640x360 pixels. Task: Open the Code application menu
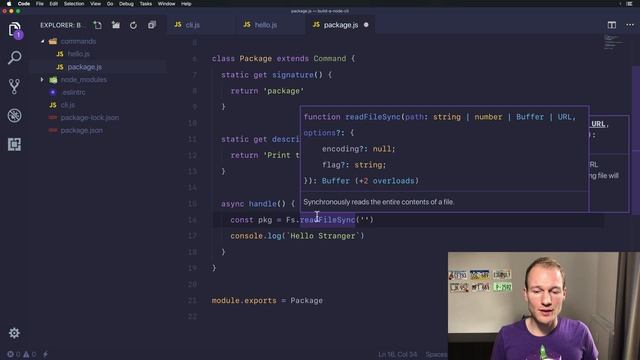coord(24,4)
